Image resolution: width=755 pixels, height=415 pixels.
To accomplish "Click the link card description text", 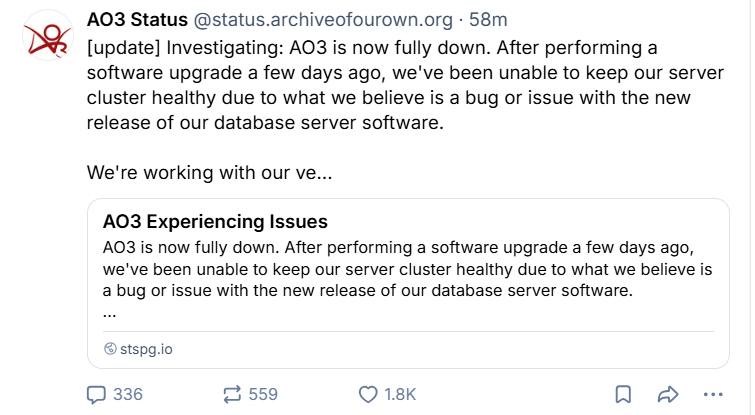I will (400, 269).
